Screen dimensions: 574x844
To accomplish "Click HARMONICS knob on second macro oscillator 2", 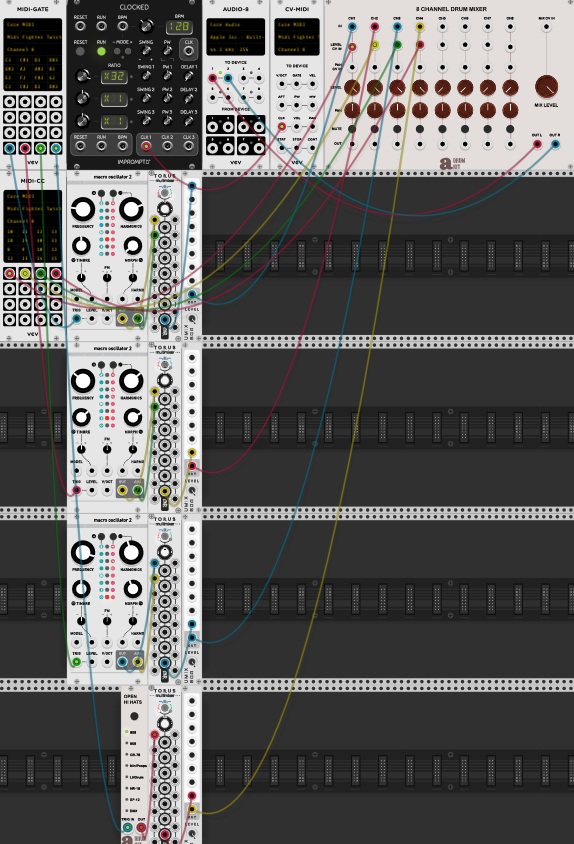I will 131,381.
